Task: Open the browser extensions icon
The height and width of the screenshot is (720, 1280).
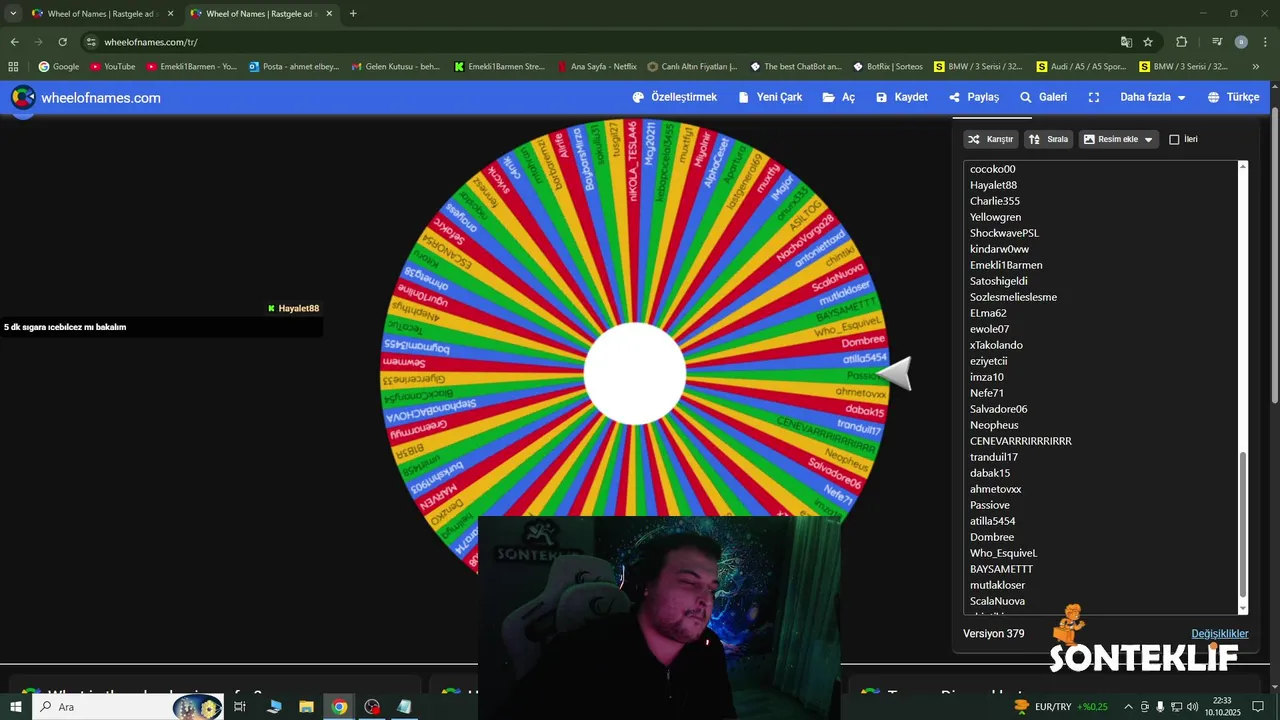Action: pyautogui.click(x=1182, y=42)
